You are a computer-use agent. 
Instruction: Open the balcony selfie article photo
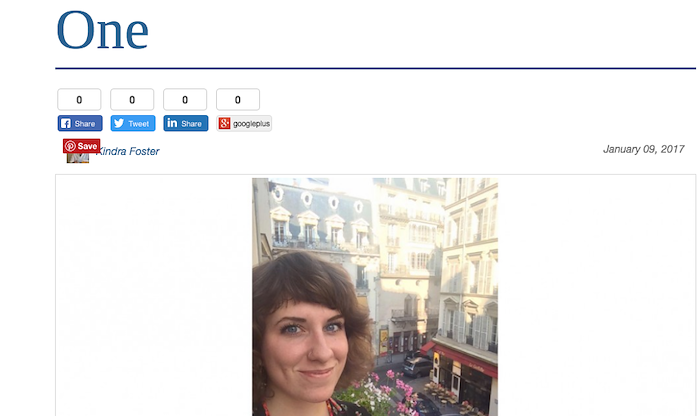coord(375,297)
